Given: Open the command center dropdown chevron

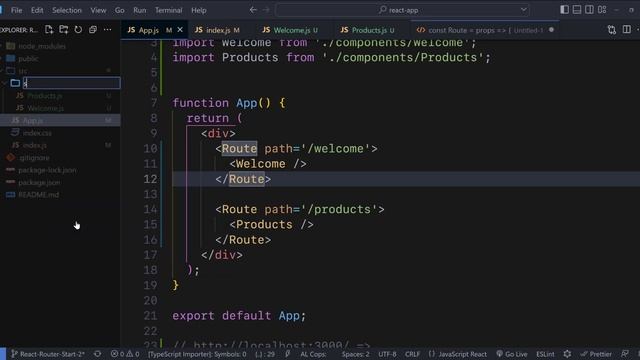Looking at the screenshot, I should point(524,10).
